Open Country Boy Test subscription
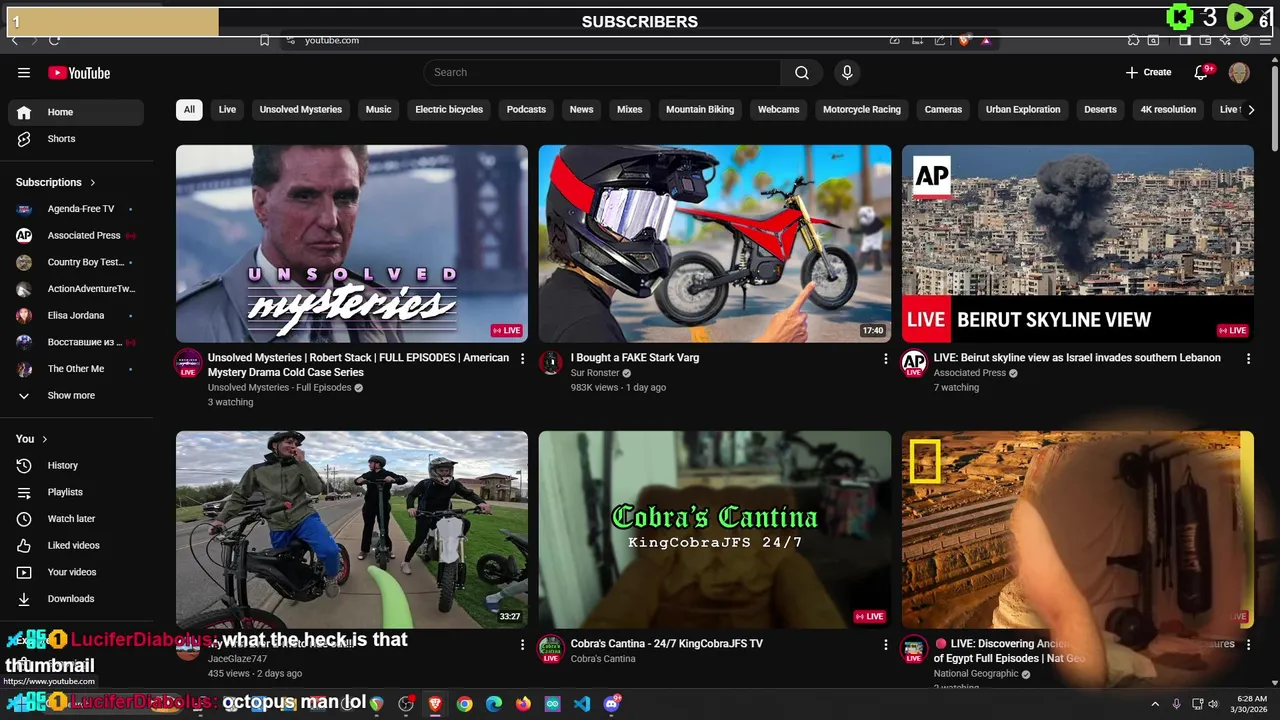 click(76, 262)
